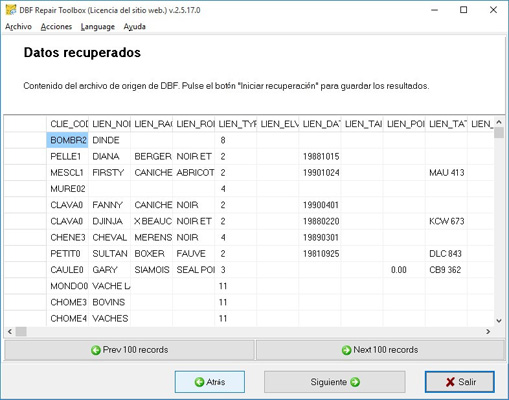Click the MAU 413 cell
This screenshot has width=509, height=400.
click(446, 173)
